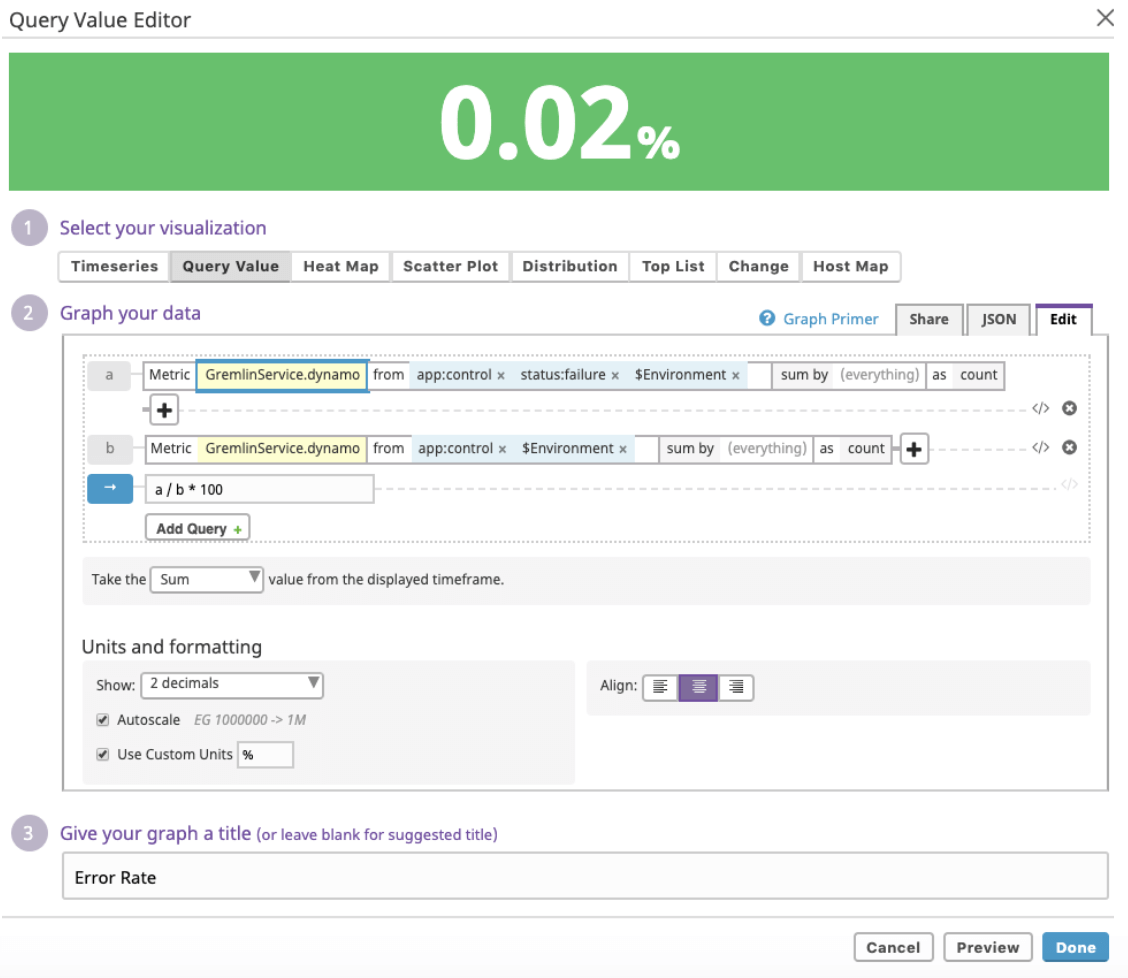The image size is (1128, 978).
Task: Click the blue formula arrow icon
Action: point(110,489)
